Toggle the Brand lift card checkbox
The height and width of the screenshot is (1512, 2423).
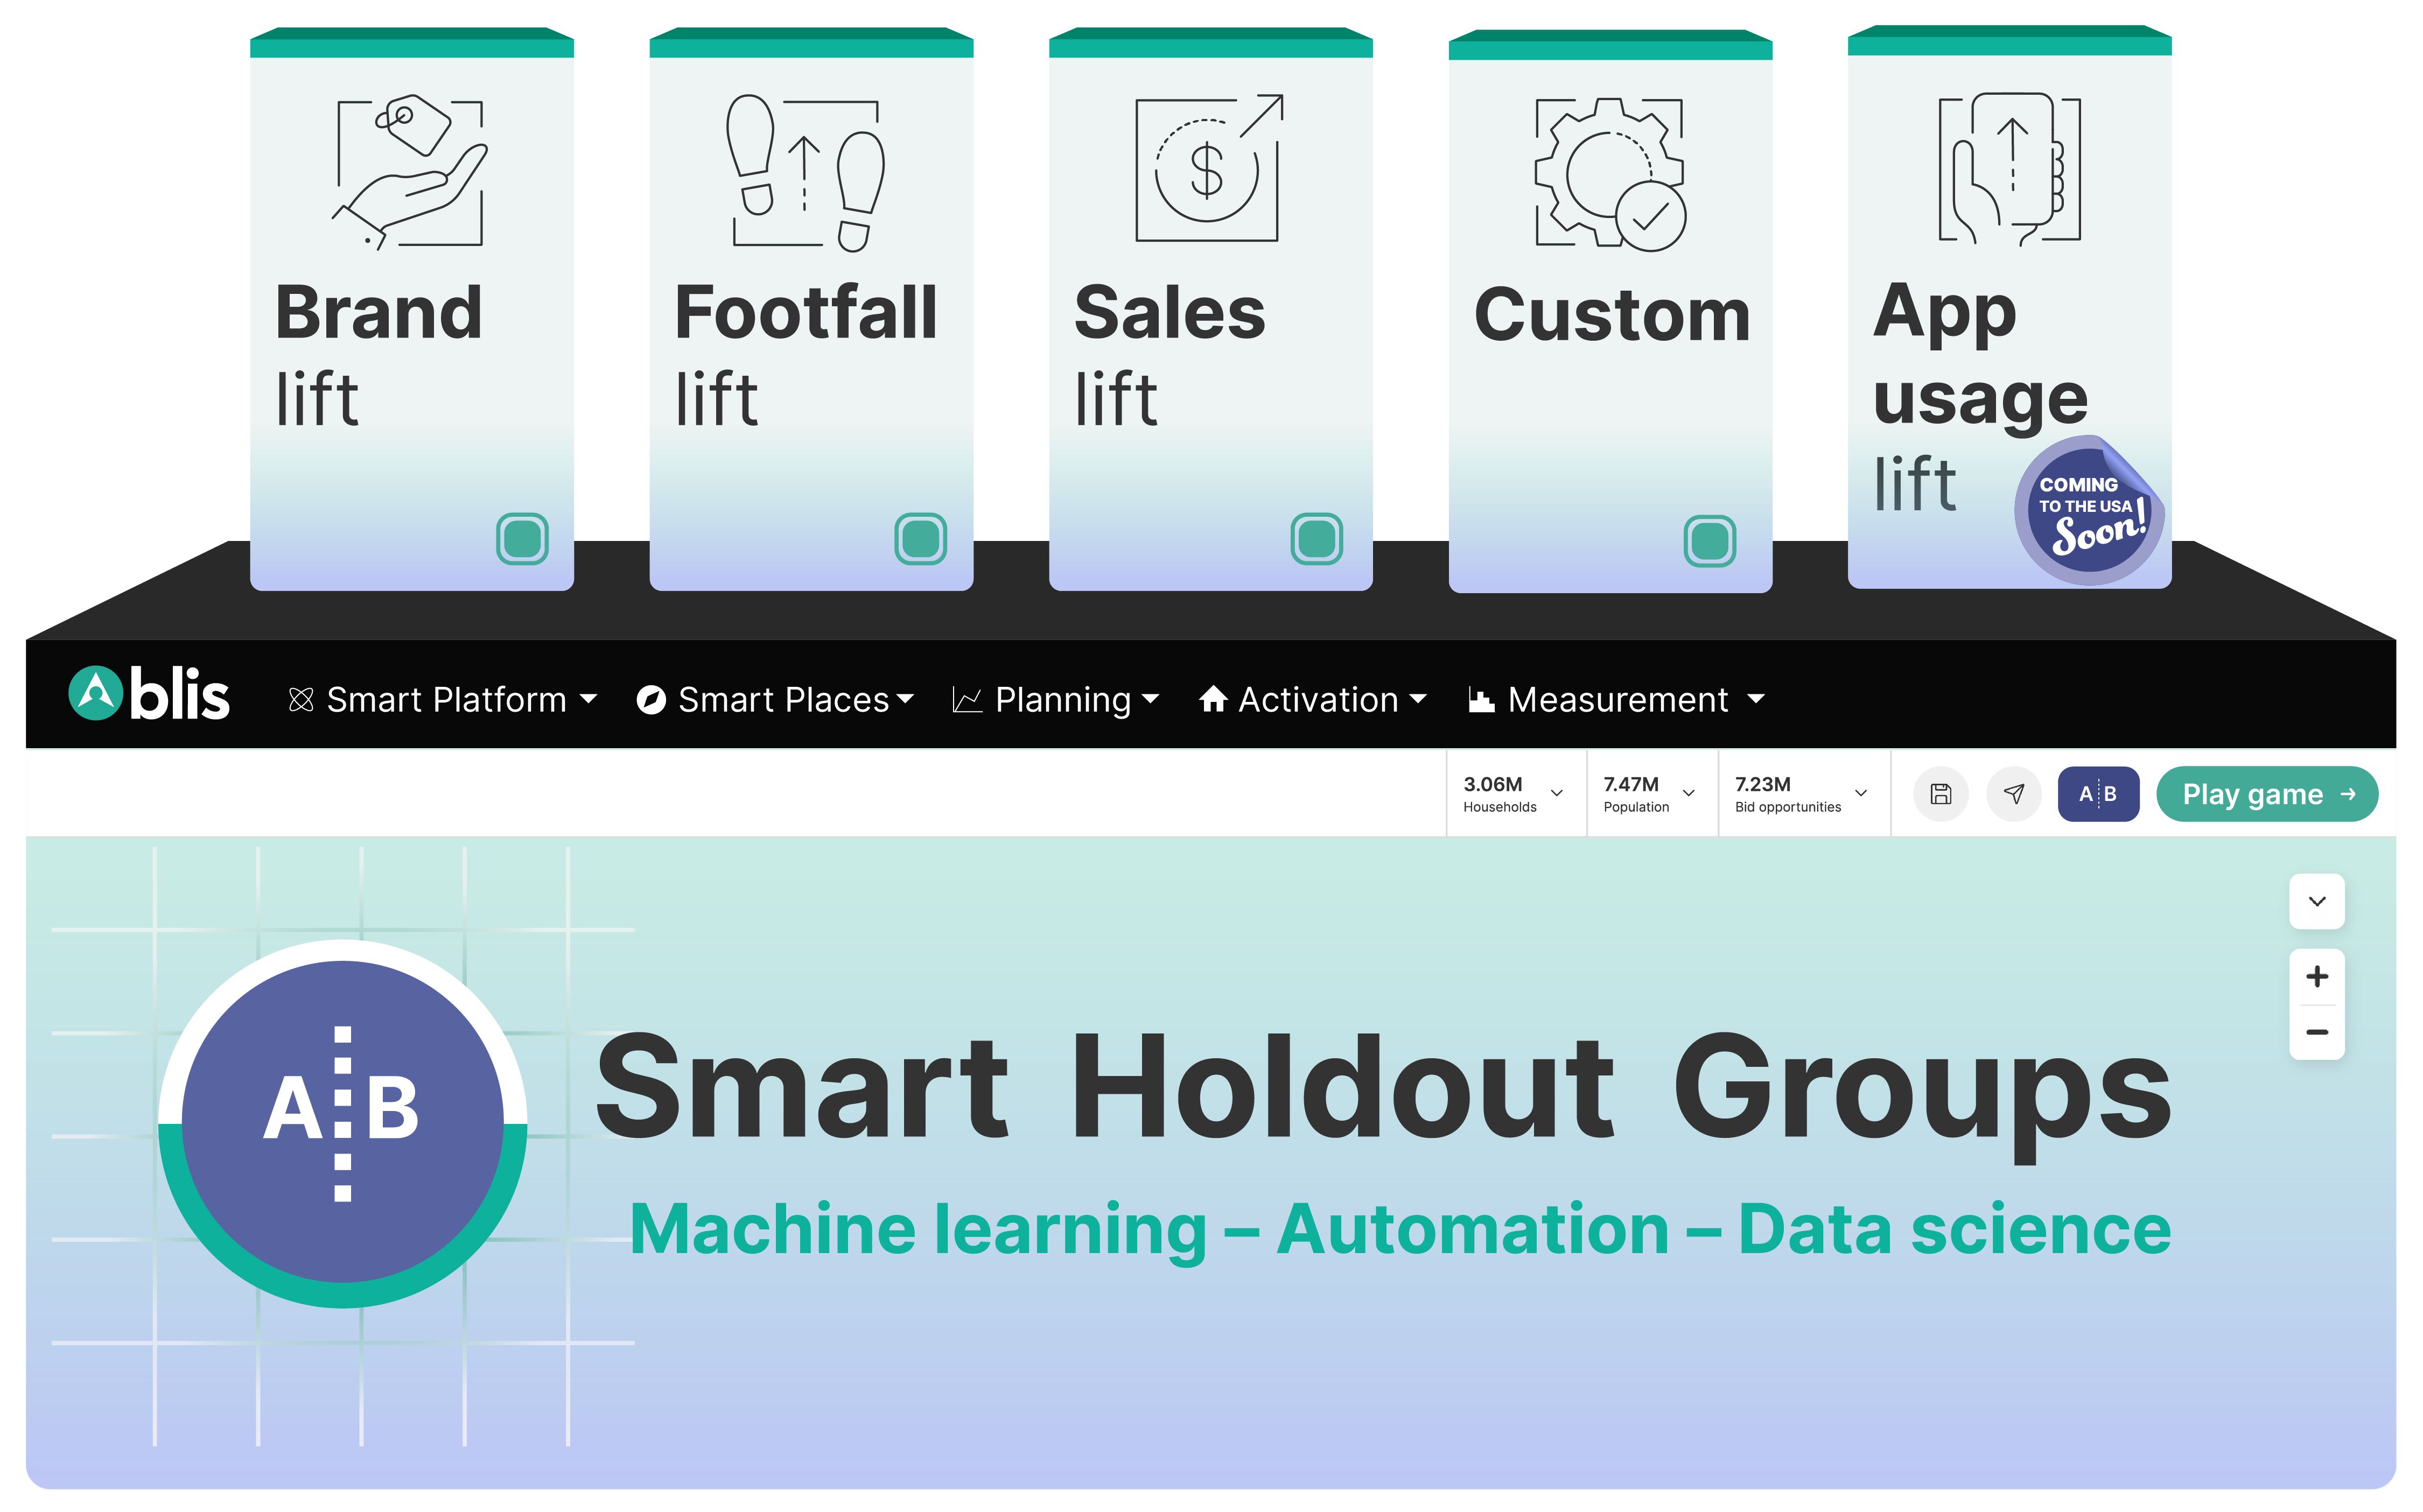tap(522, 539)
